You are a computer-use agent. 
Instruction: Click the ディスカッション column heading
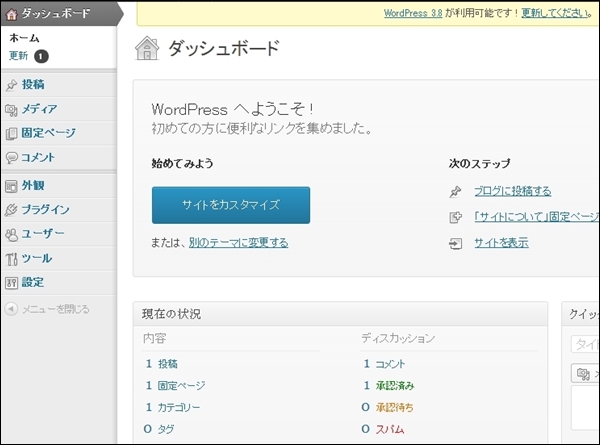tap(398, 338)
